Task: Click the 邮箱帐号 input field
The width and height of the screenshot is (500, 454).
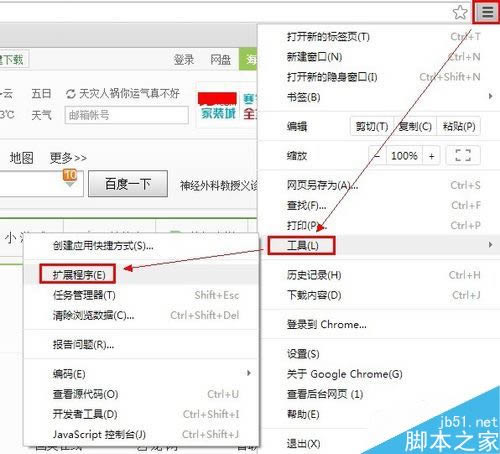Action: 127,115
